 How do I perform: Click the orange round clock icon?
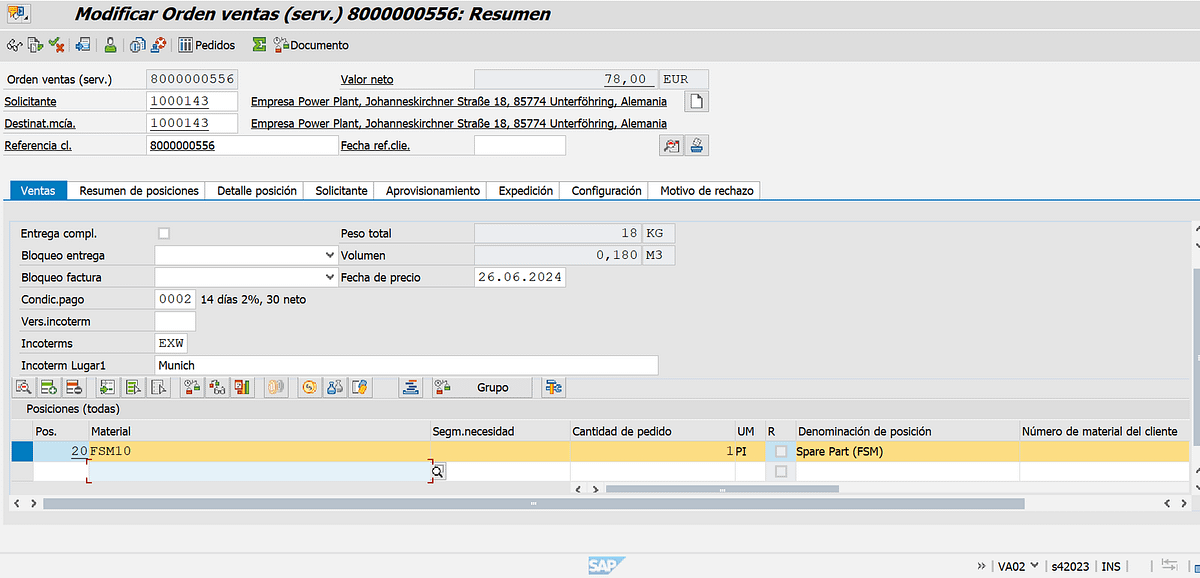click(x=311, y=387)
